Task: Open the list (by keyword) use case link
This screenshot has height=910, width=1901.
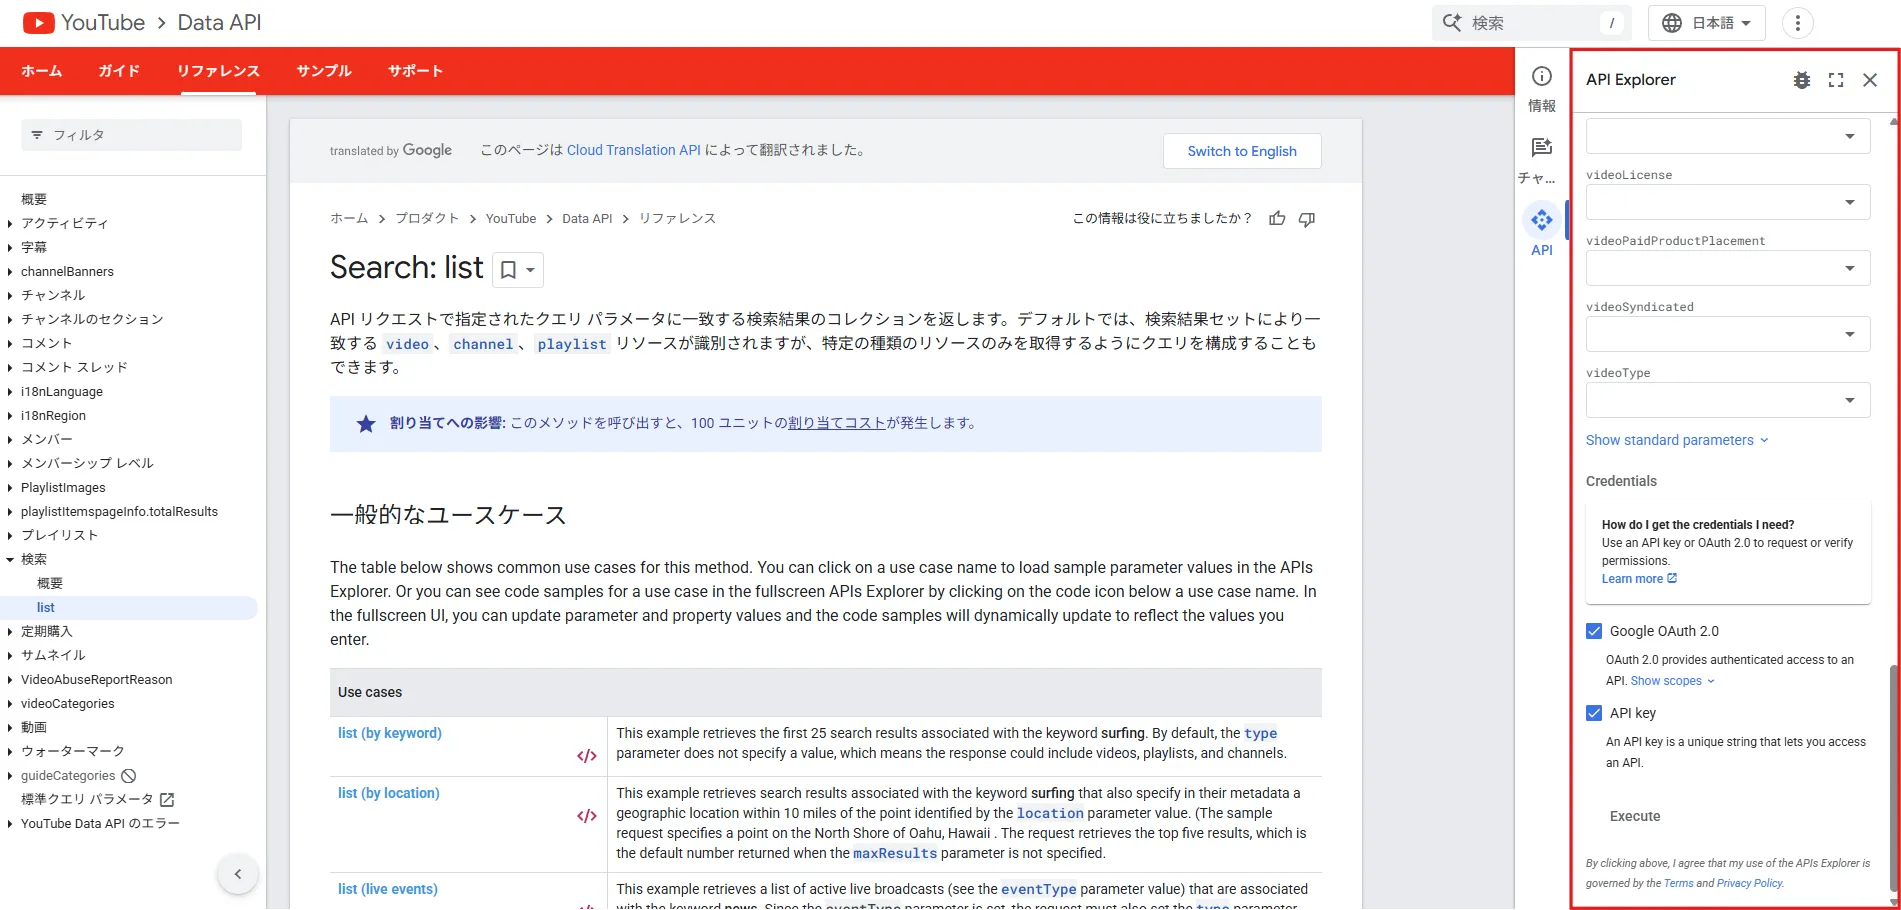Action: tap(390, 733)
